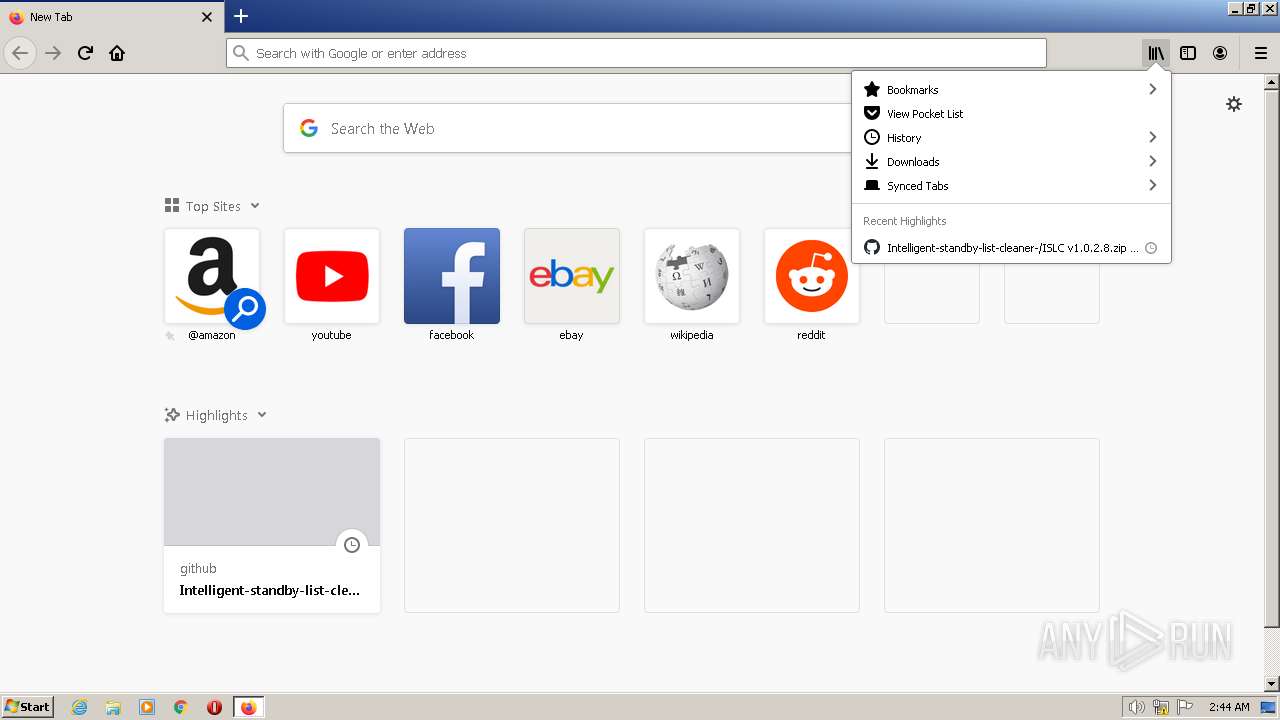Click the forward navigation arrow
1280x720 pixels.
pyautogui.click(x=53, y=53)
